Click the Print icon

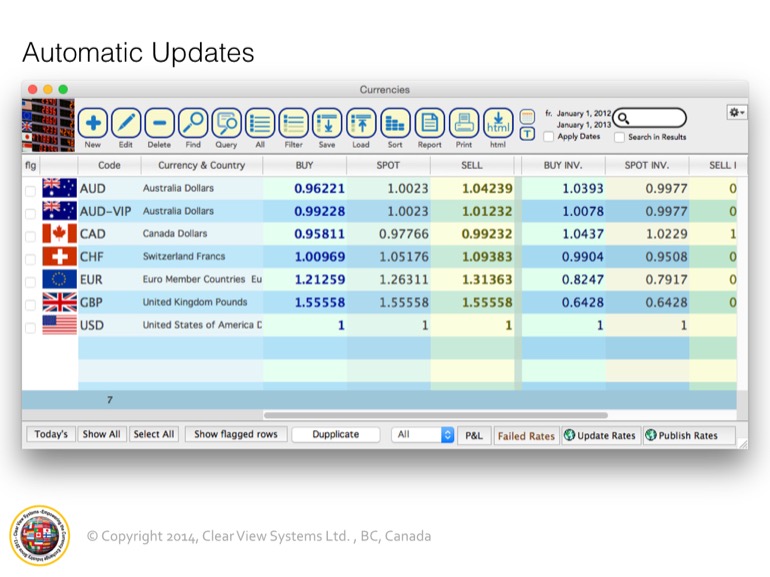[464, 123]
